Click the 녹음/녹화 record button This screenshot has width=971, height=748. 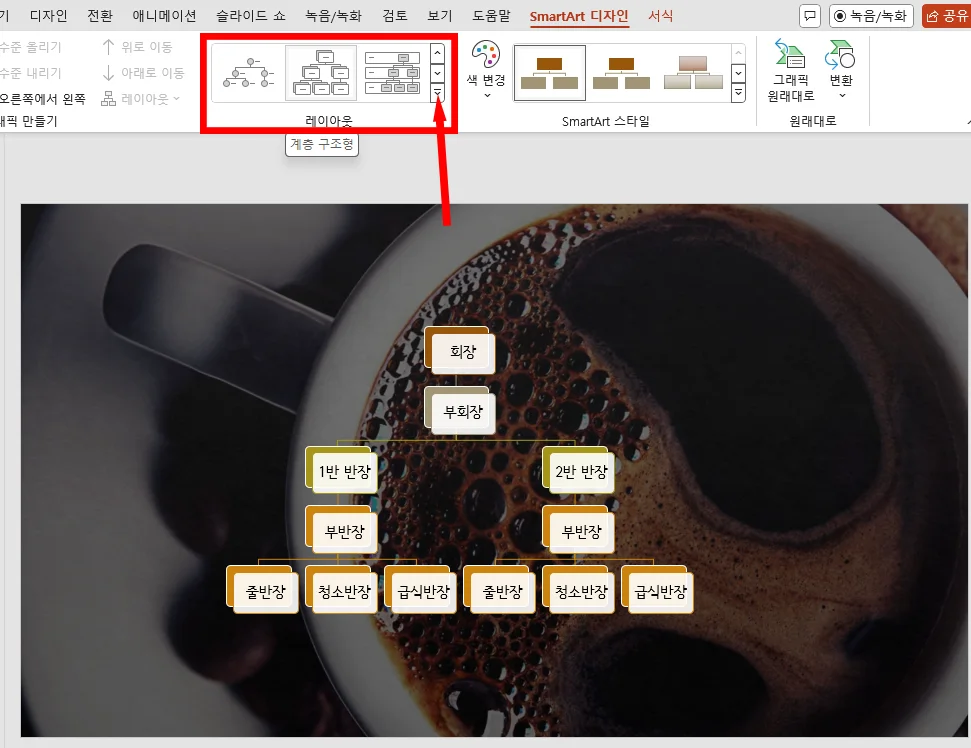tap(871, 16)
